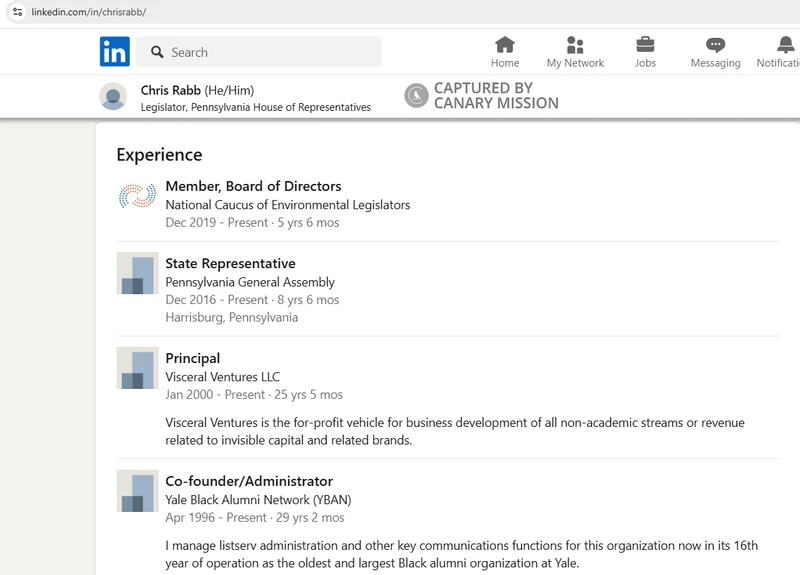Click the Visceral Ventures LLC company logo
The height and width of the screenshot is (575, 800).
click(x=137, y=368)
